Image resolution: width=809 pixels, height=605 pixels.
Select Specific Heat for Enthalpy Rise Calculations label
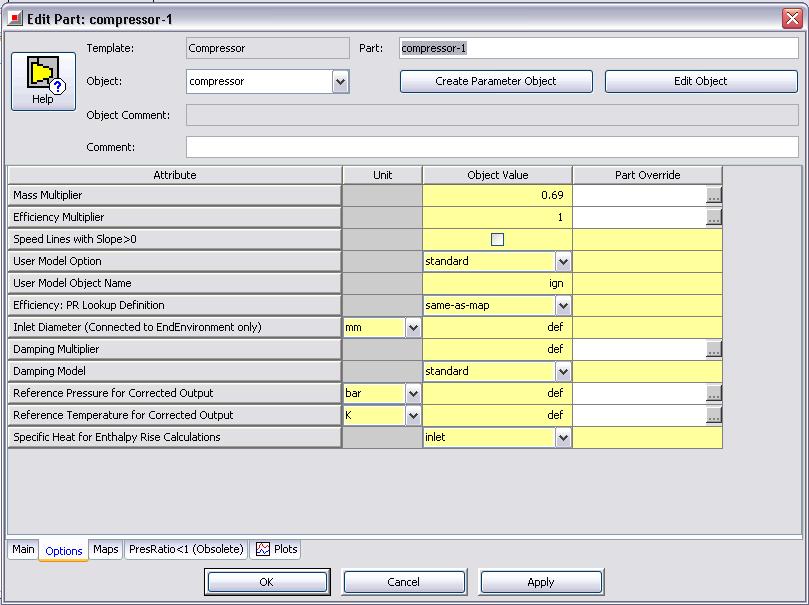(174, 437)
